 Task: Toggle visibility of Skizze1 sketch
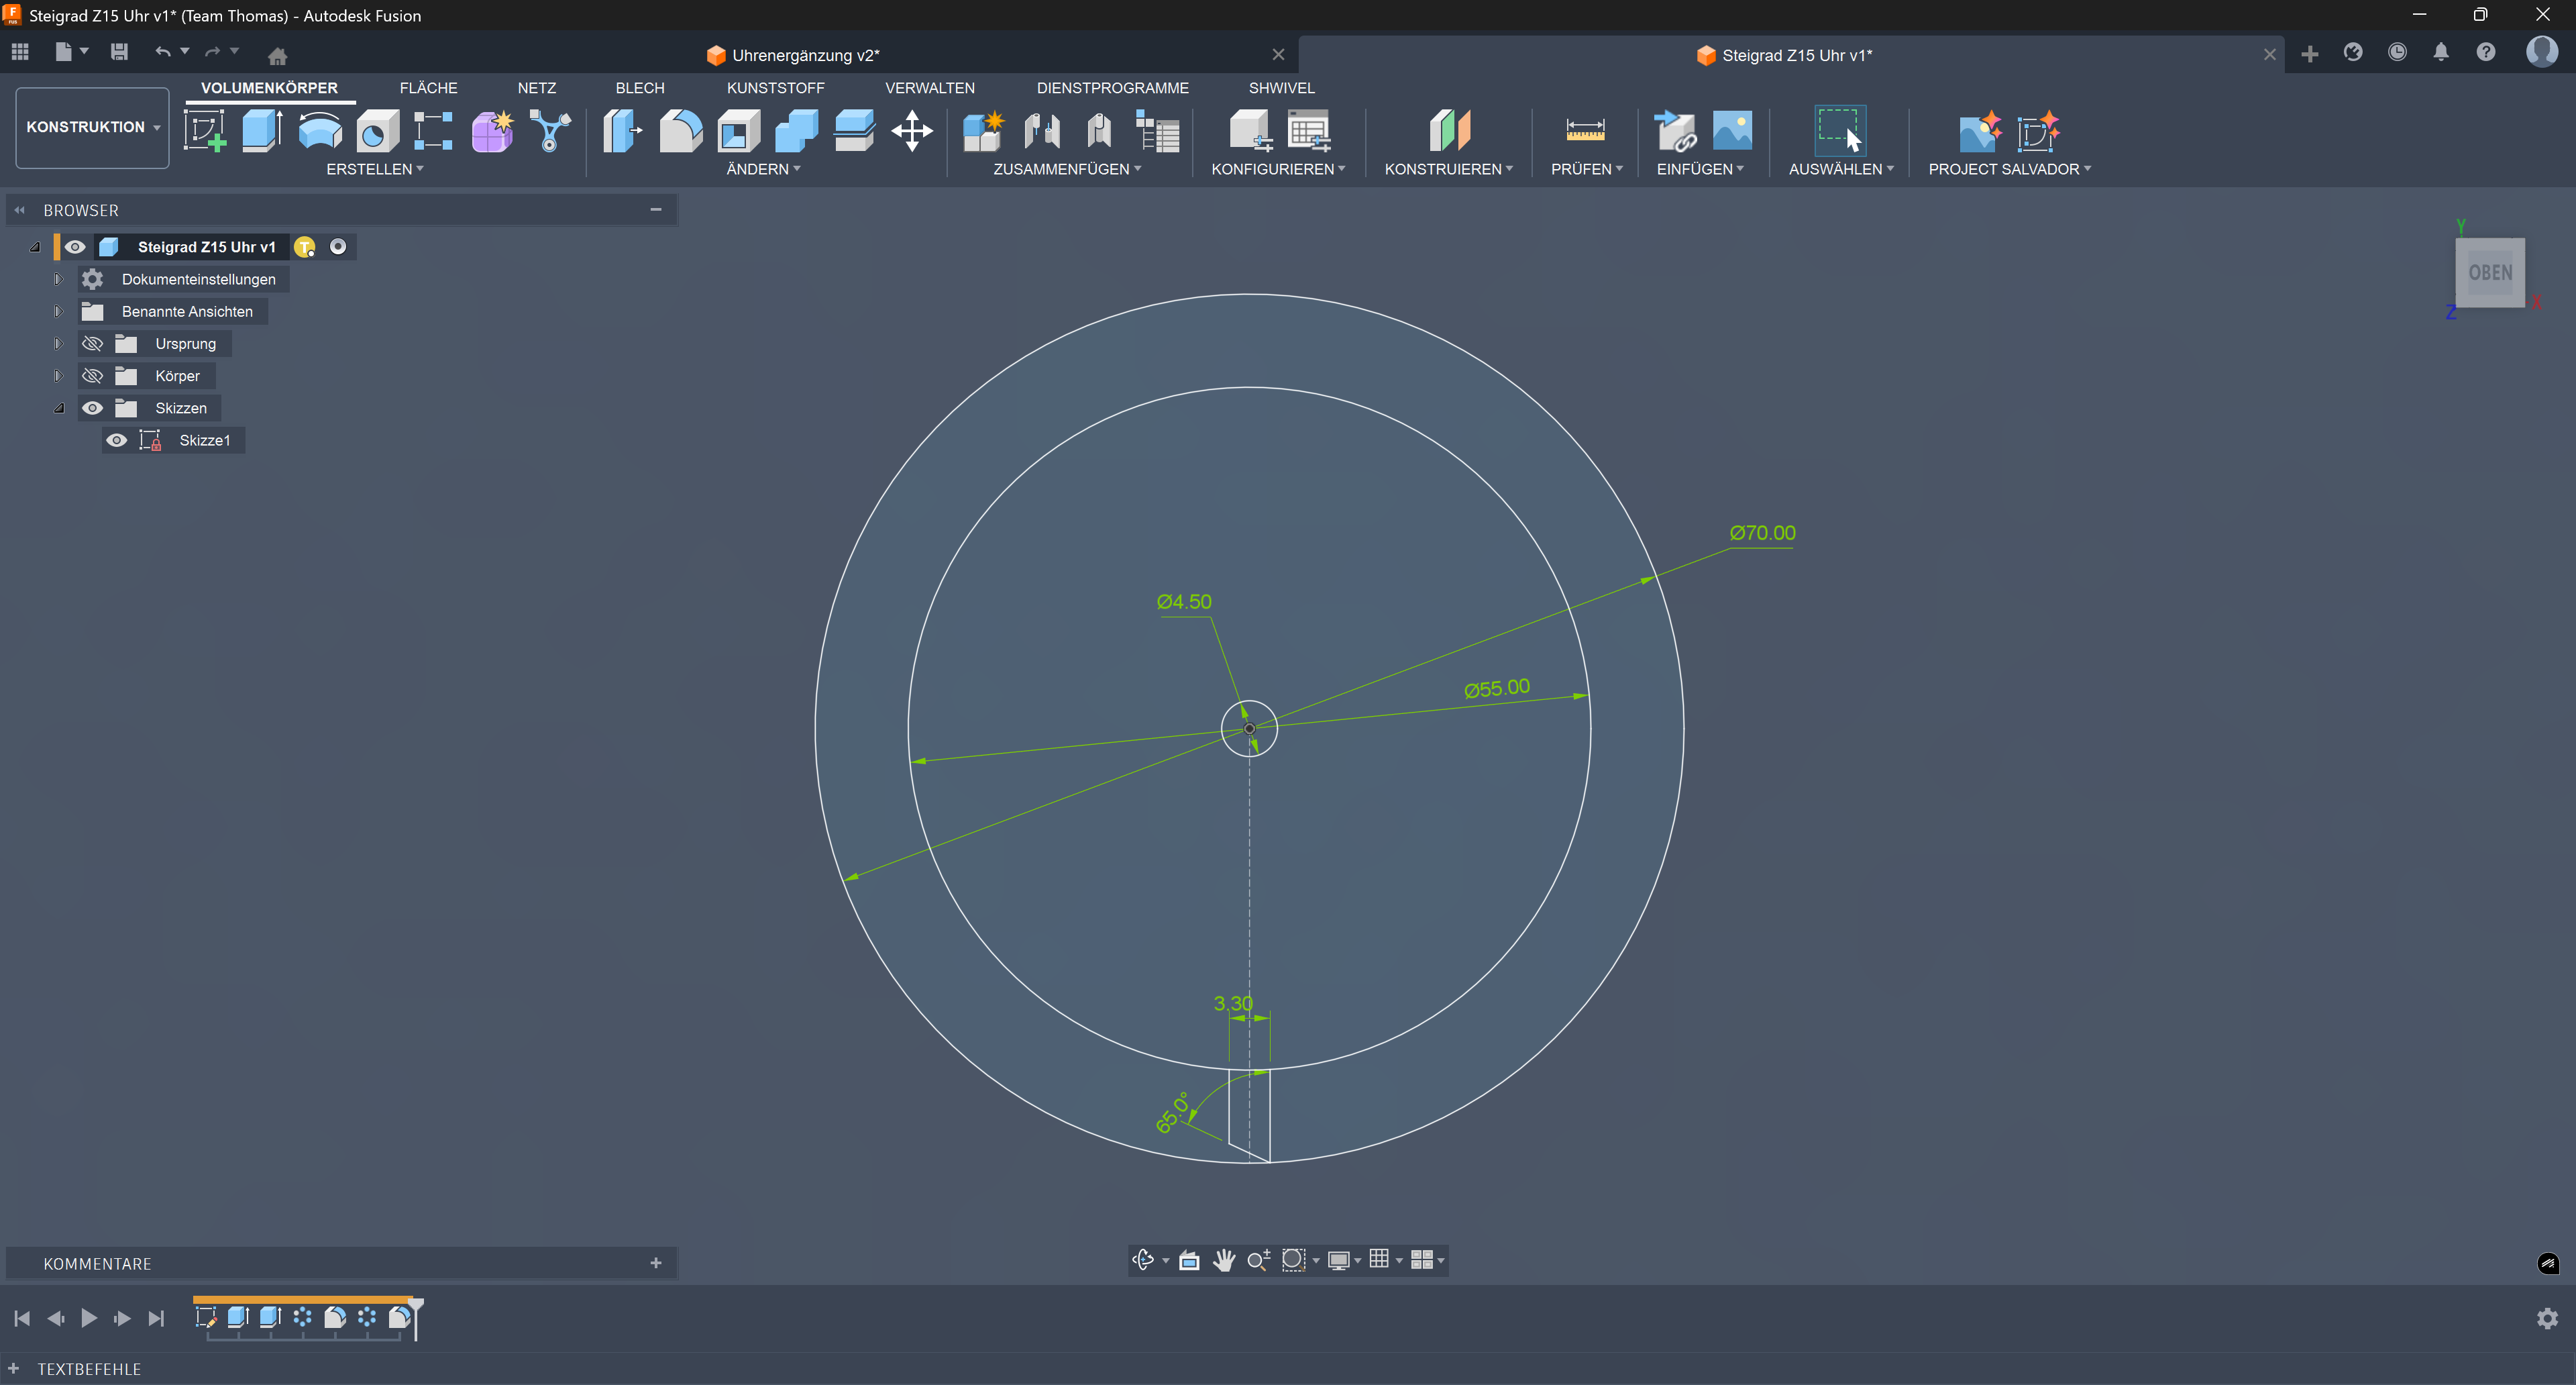(x=117, y=441)
